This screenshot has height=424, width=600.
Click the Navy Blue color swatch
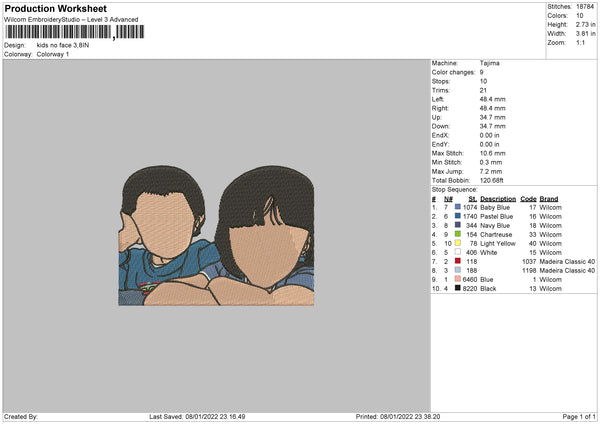pos(458,225)
